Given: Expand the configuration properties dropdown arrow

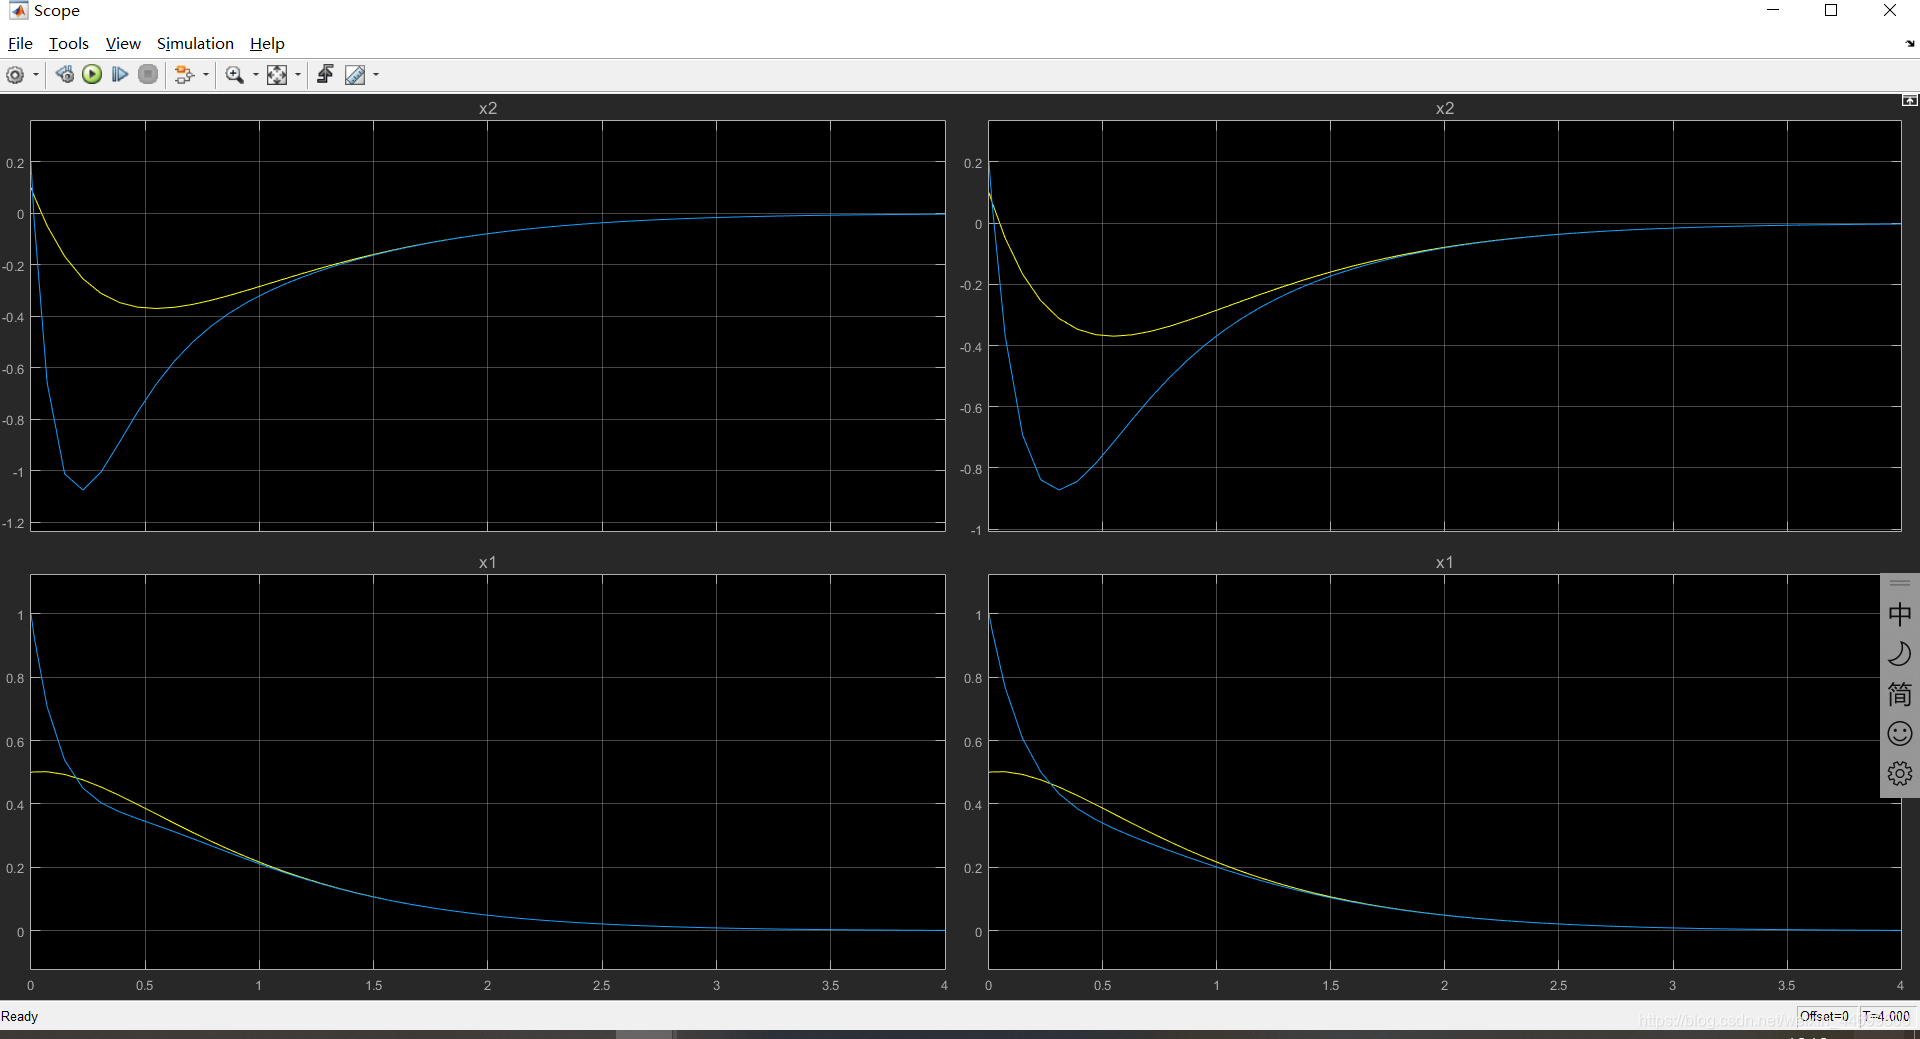Looking at the screenshot, I should point(36,75).
